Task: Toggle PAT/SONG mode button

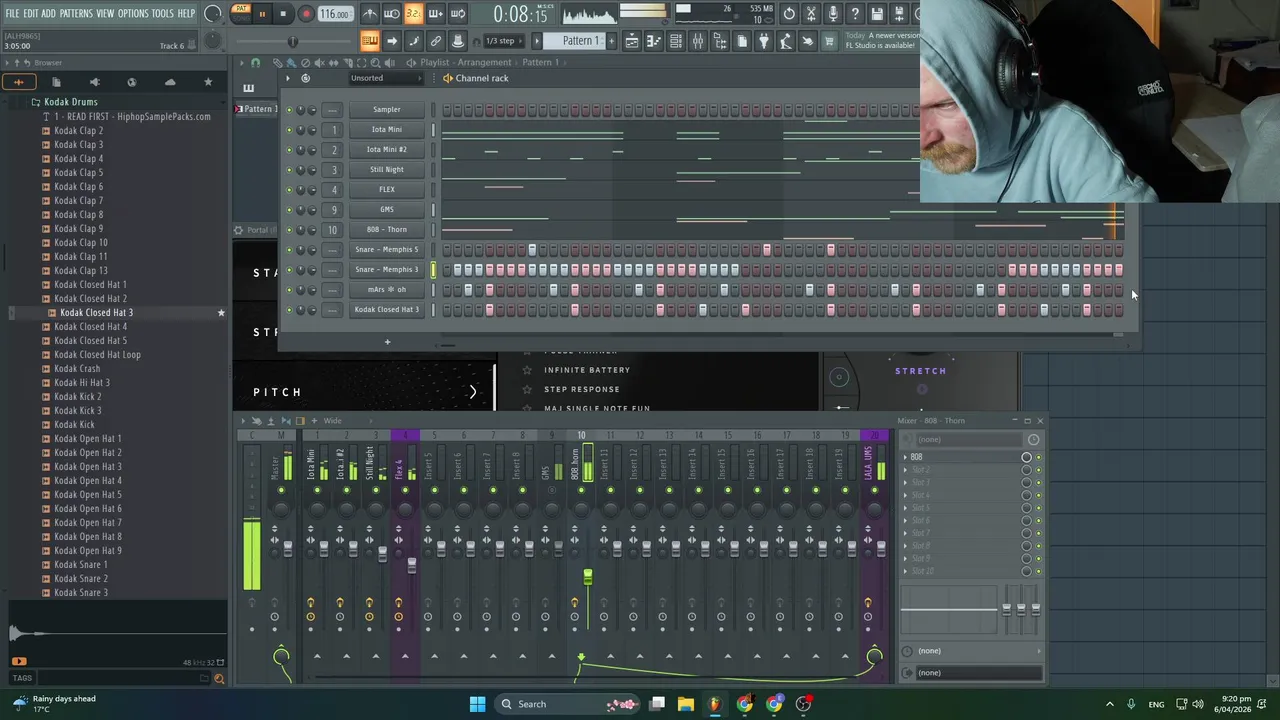Action: (240, 13)
